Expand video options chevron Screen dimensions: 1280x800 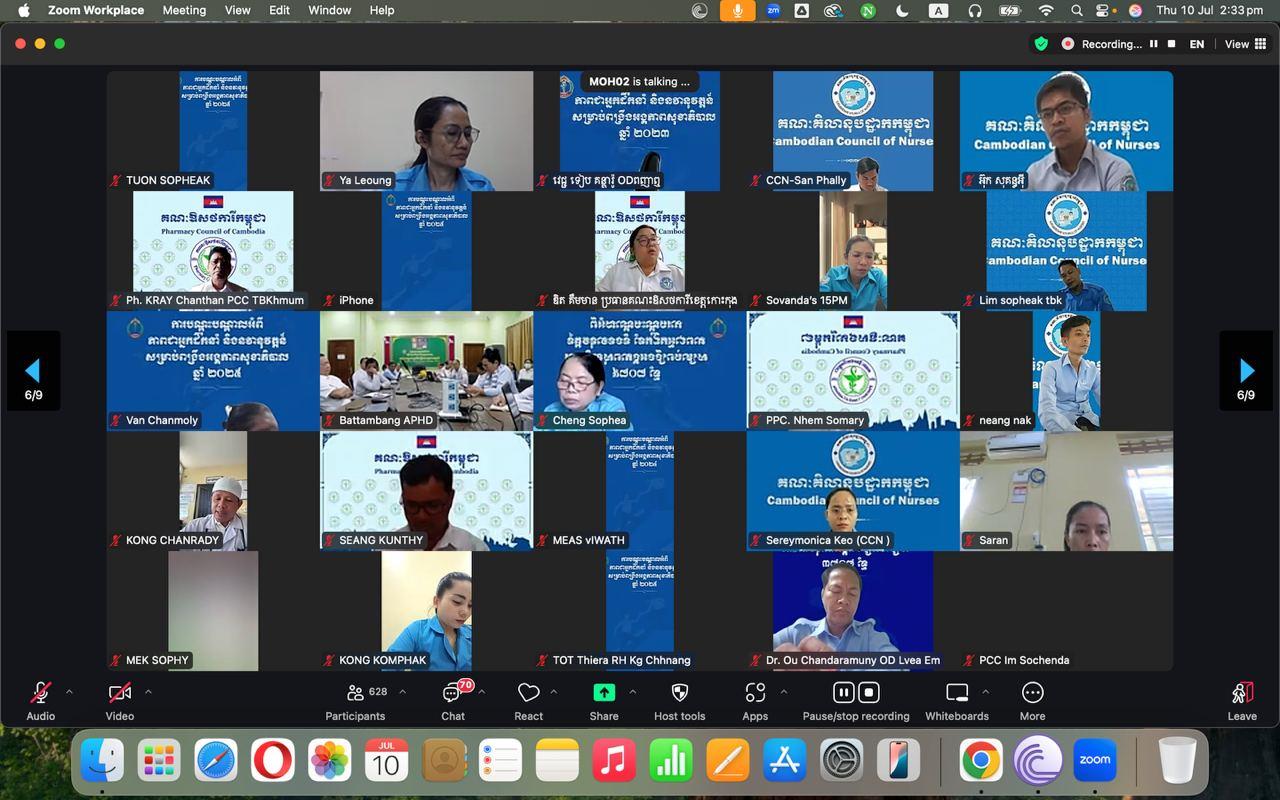[x=148, y=692]
